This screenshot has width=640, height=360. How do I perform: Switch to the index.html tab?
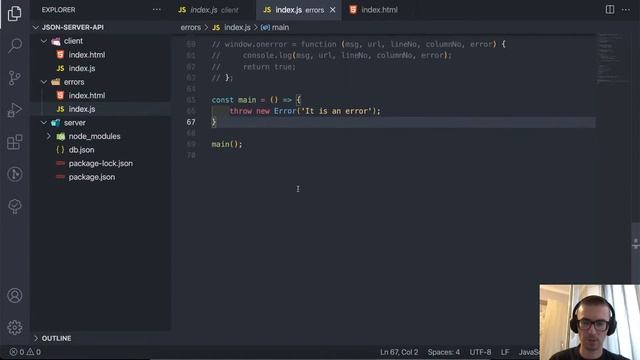pos(373,10)
